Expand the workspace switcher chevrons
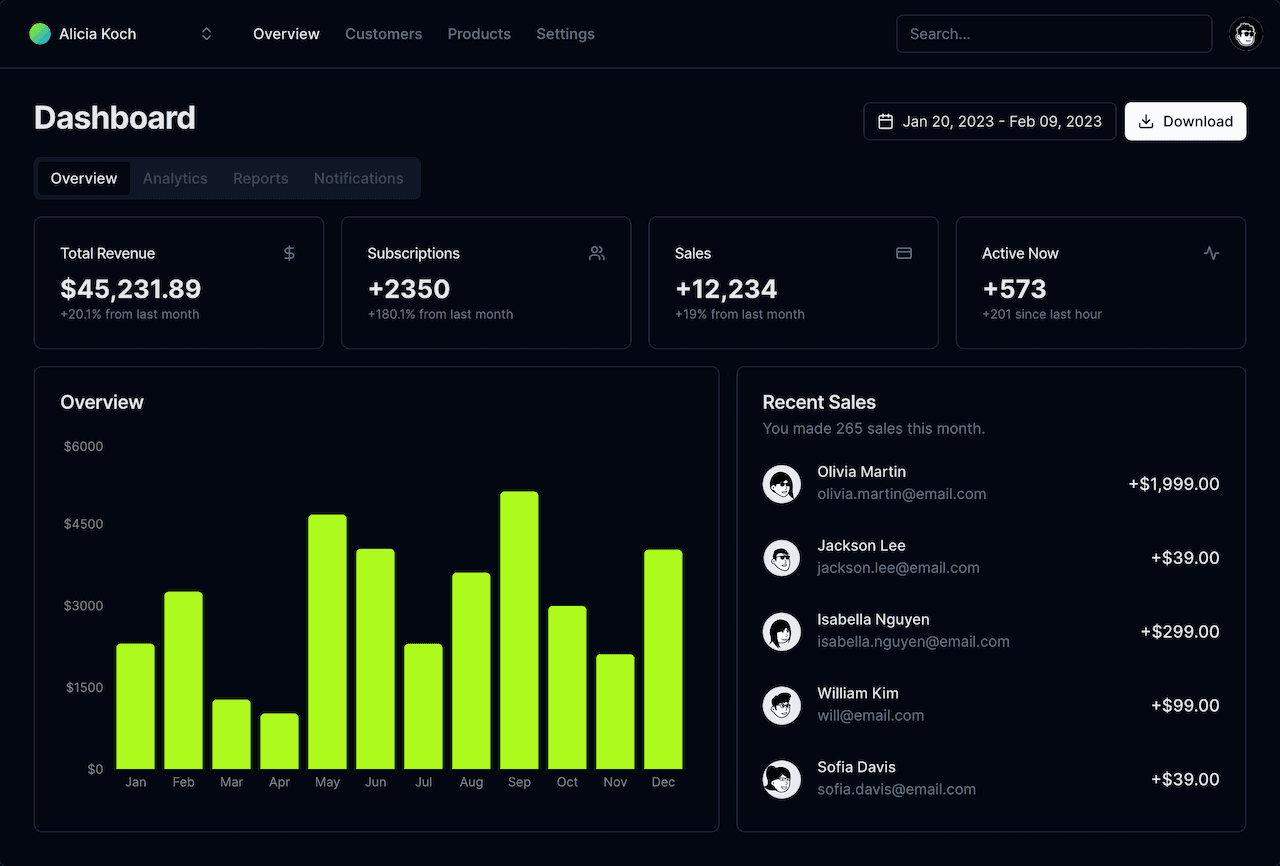The image size is (1280, 866). tap(206, 33)
